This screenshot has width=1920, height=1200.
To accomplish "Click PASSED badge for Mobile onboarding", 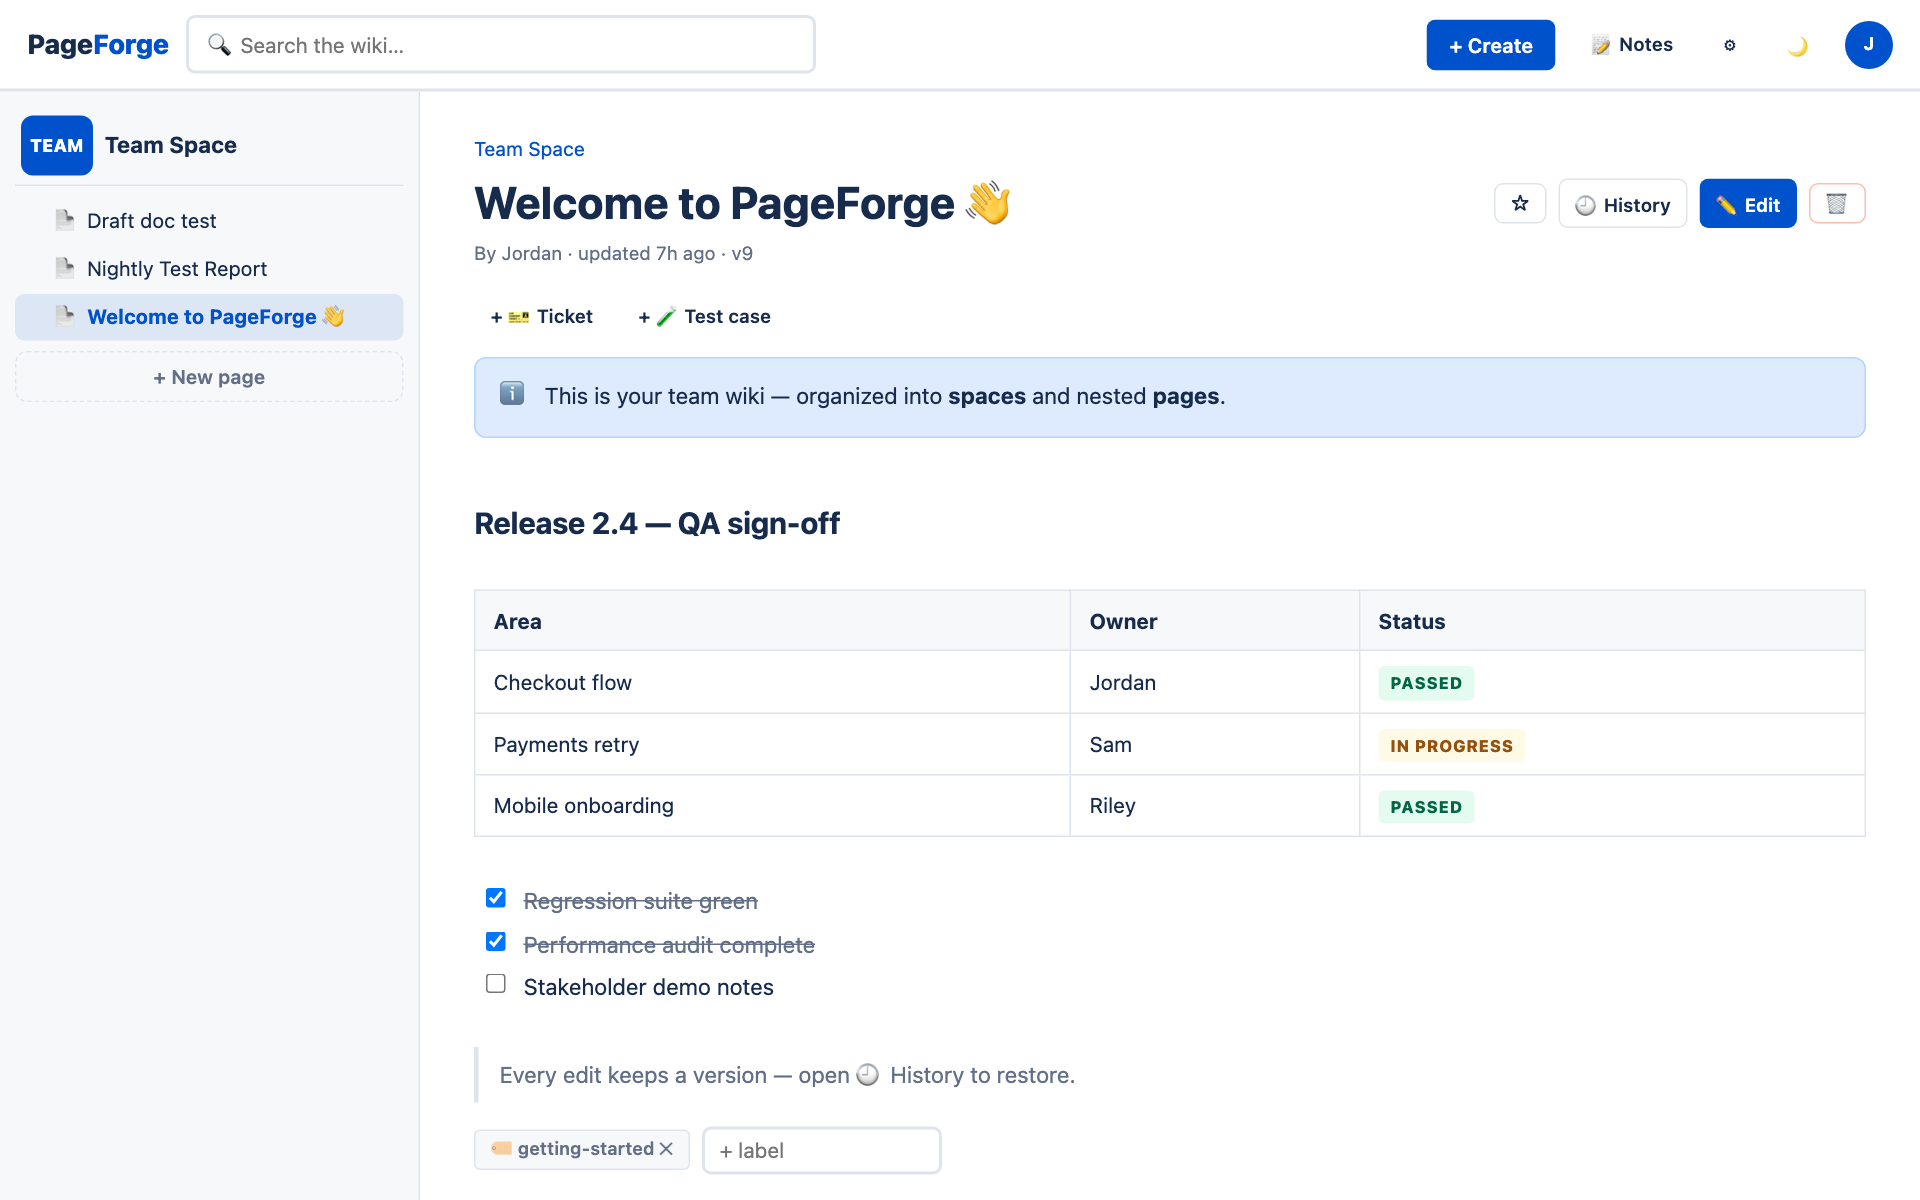I will [x=1426, y=807].
